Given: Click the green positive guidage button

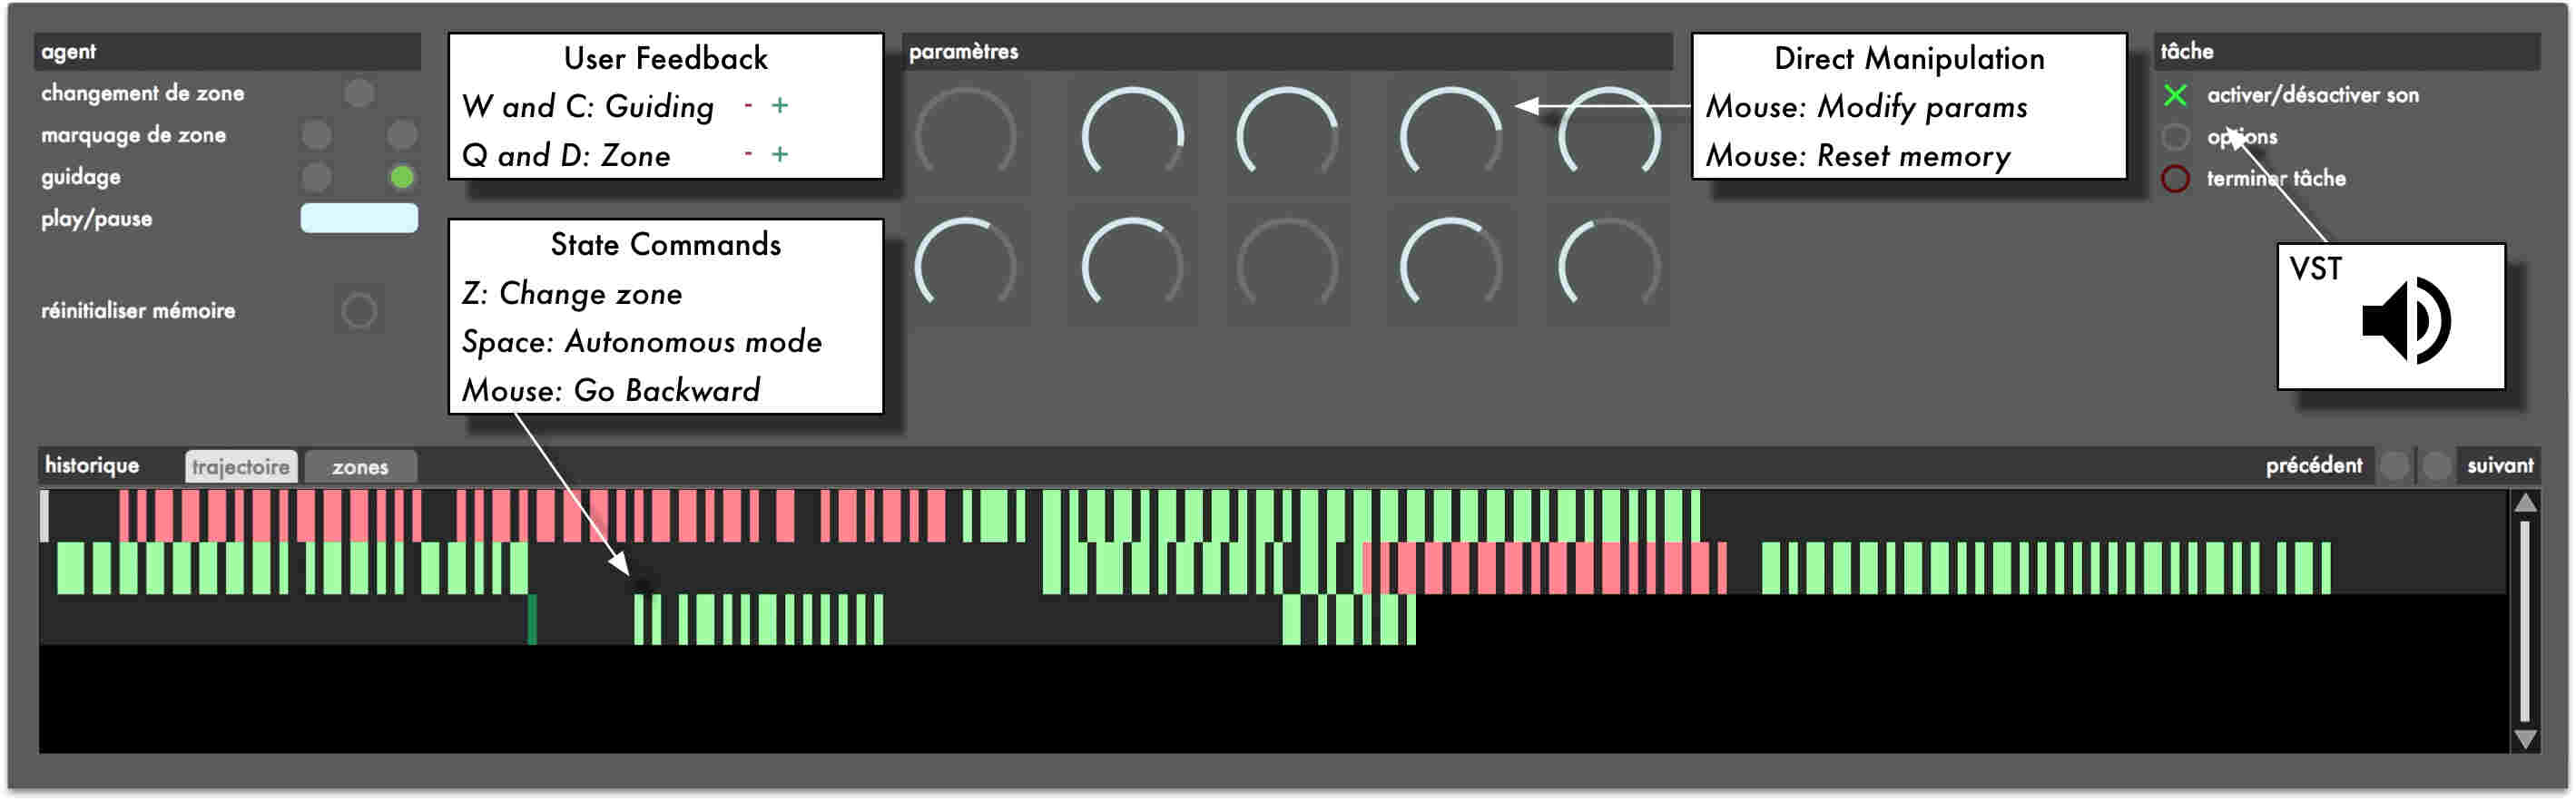Looking at the screenshot, I should tap(402, 177).
